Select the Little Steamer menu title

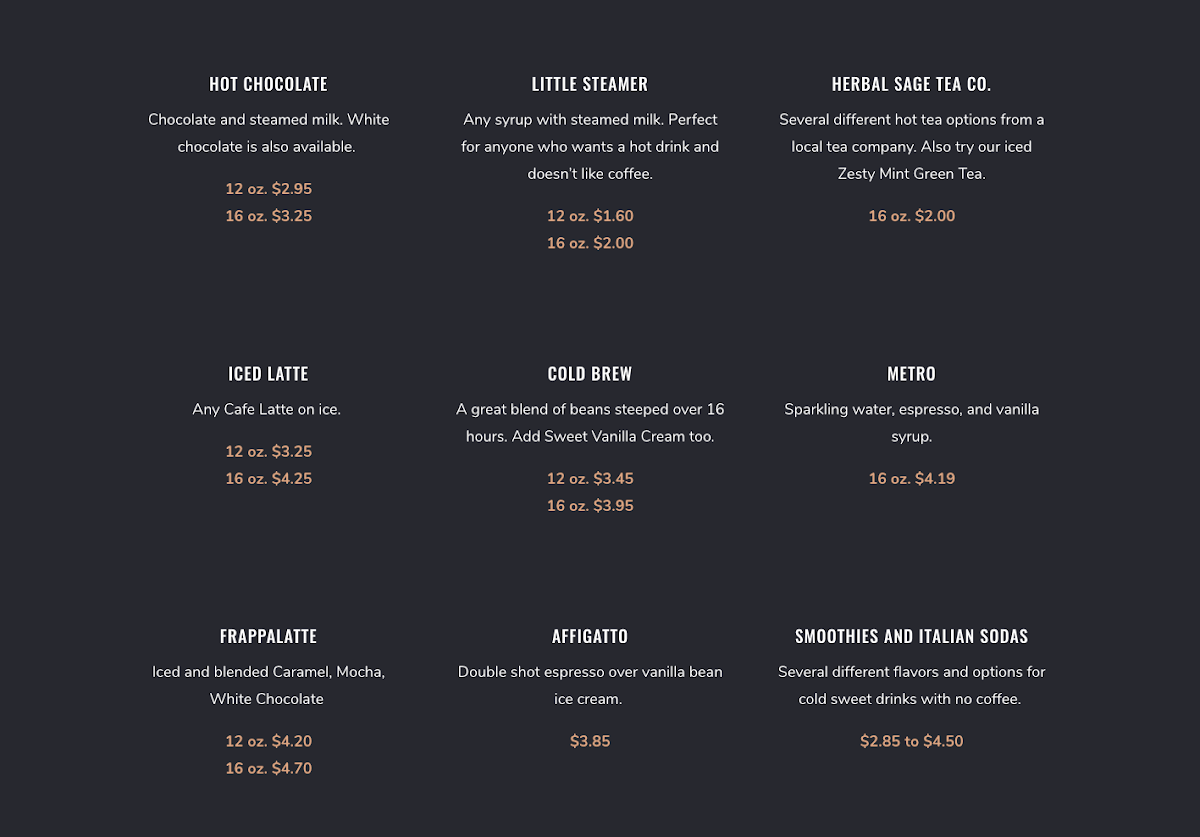pos(590,84)
